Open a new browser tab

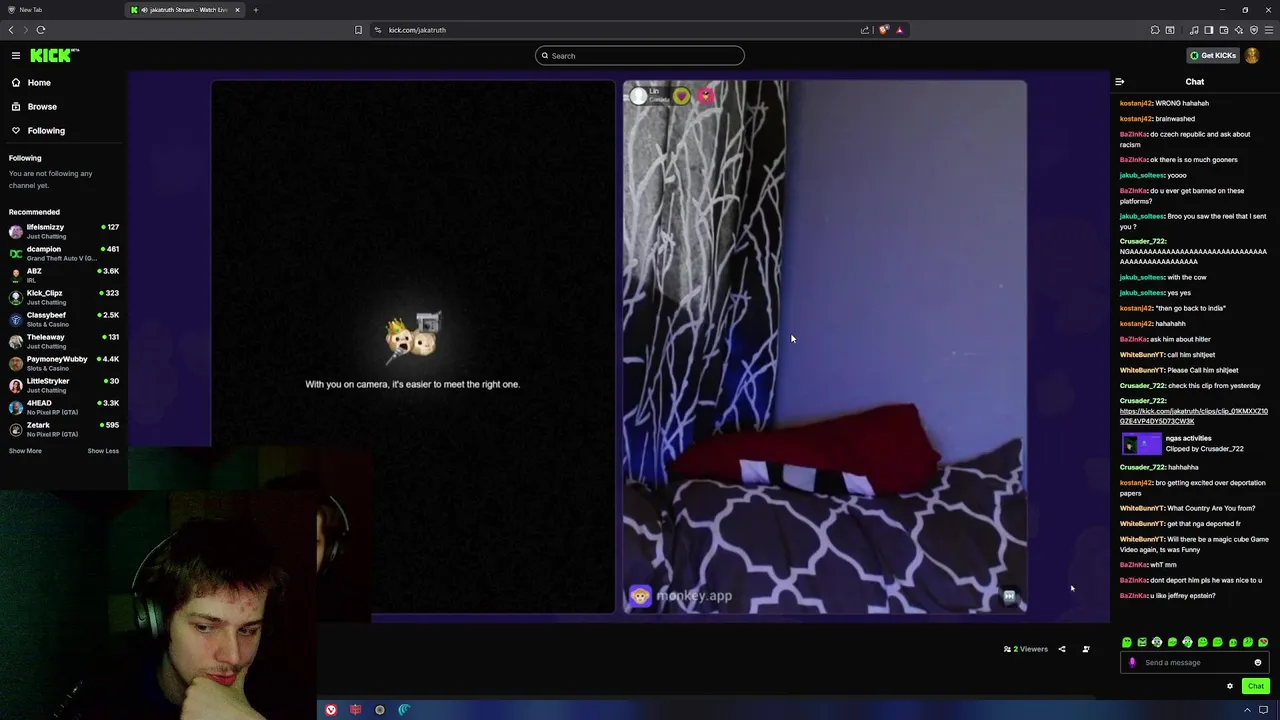click(x=256, y=10)
